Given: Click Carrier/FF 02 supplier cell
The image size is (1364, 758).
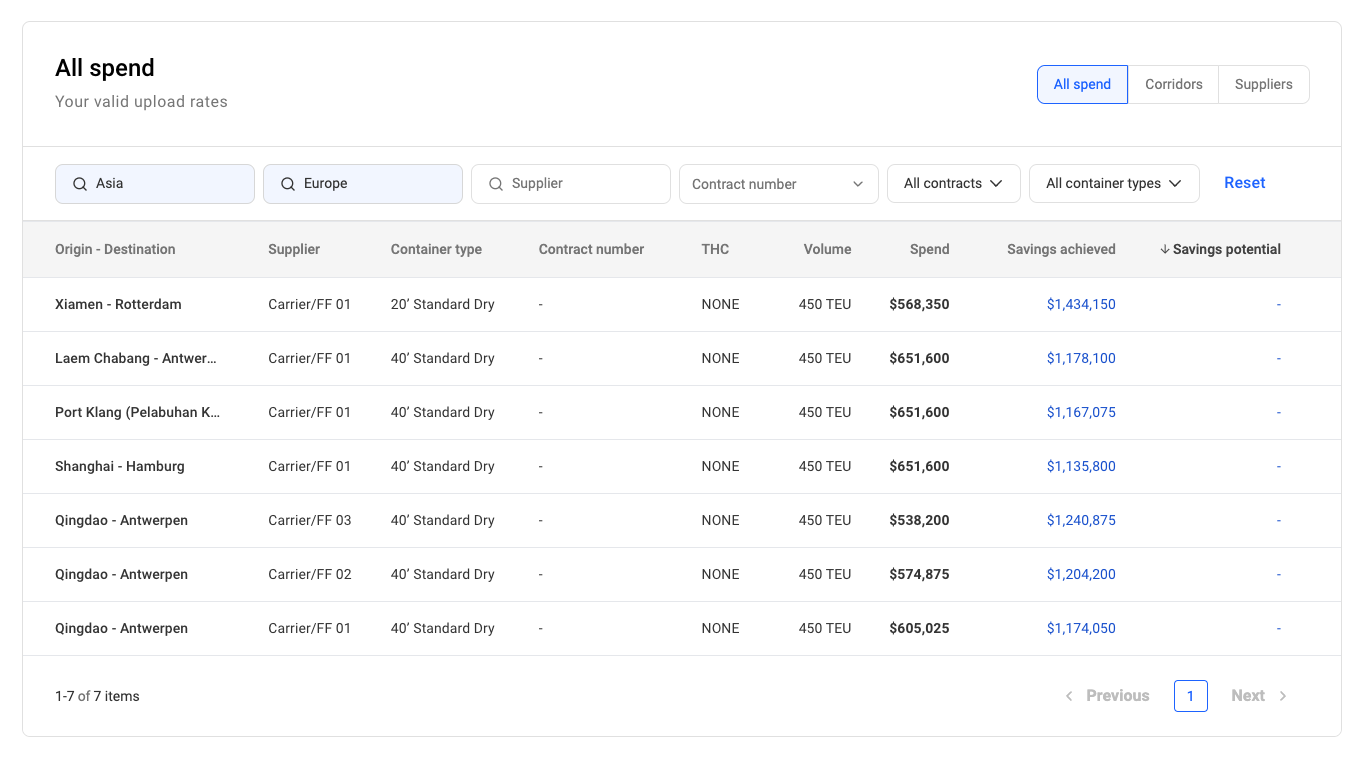Looking at the screenshot, I should pos(310,574).
